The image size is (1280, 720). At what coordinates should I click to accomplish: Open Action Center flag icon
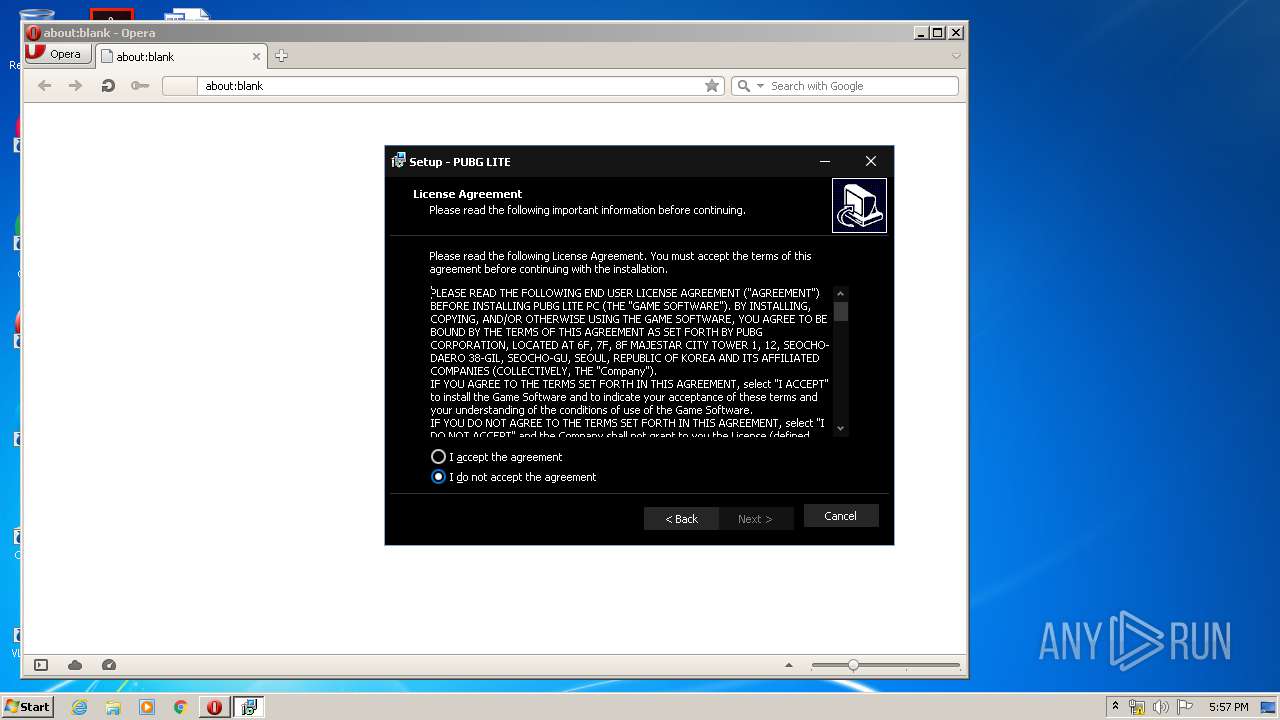coord(1185,707)
